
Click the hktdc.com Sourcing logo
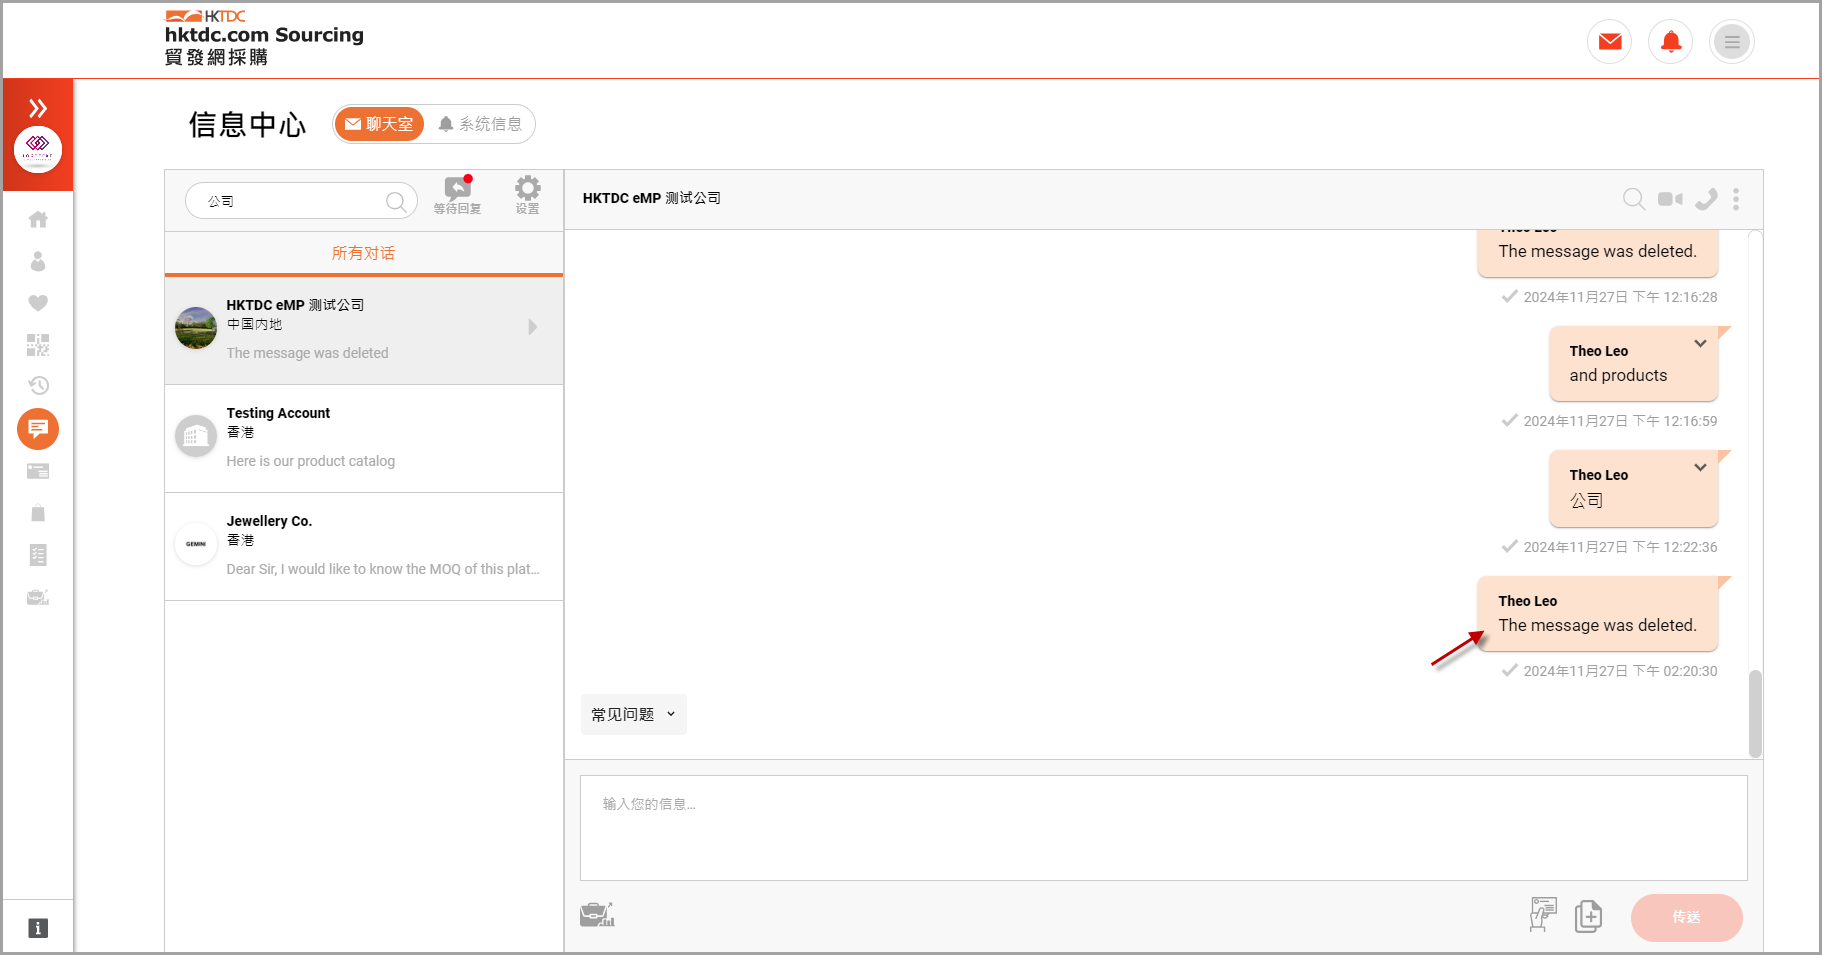[x=264, y=38]
